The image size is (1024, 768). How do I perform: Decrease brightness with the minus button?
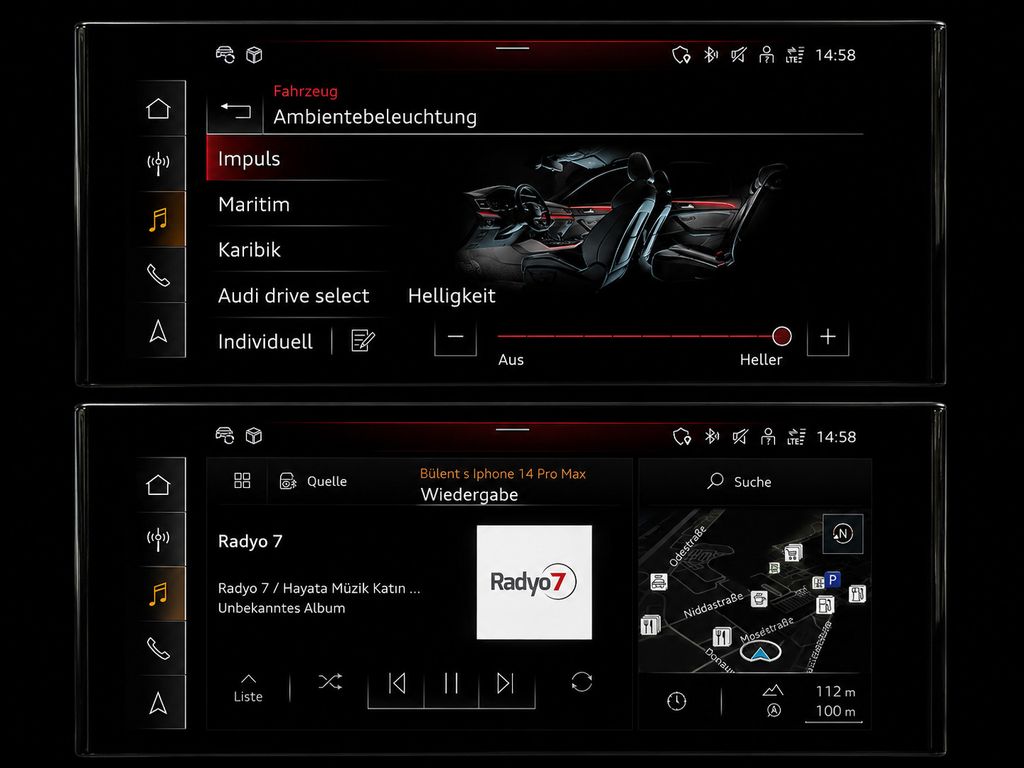(x=455, y=337)
